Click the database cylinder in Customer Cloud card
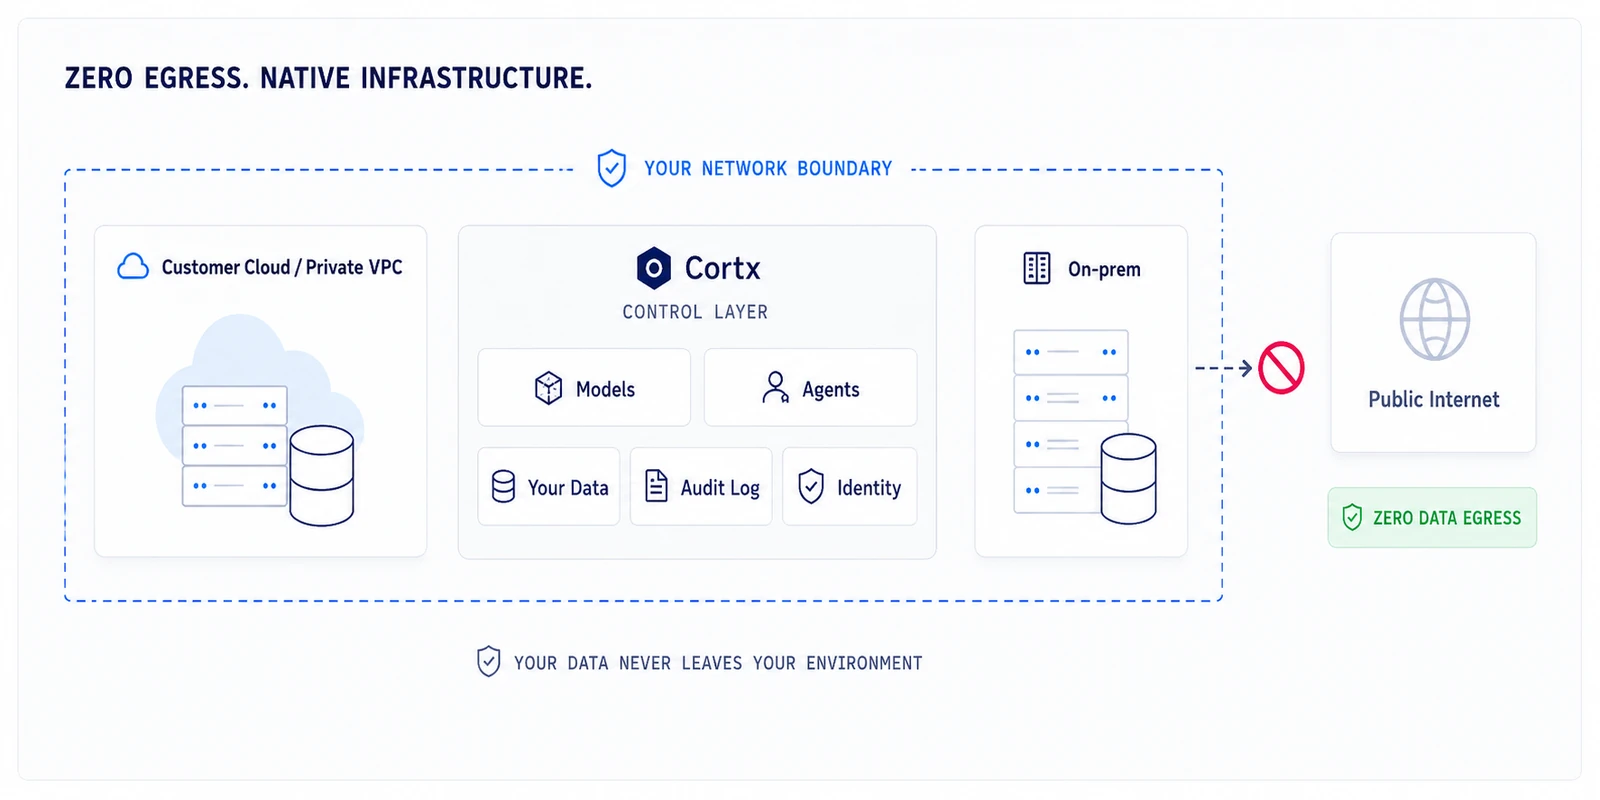1600x800 pixels. coord(322,476)
